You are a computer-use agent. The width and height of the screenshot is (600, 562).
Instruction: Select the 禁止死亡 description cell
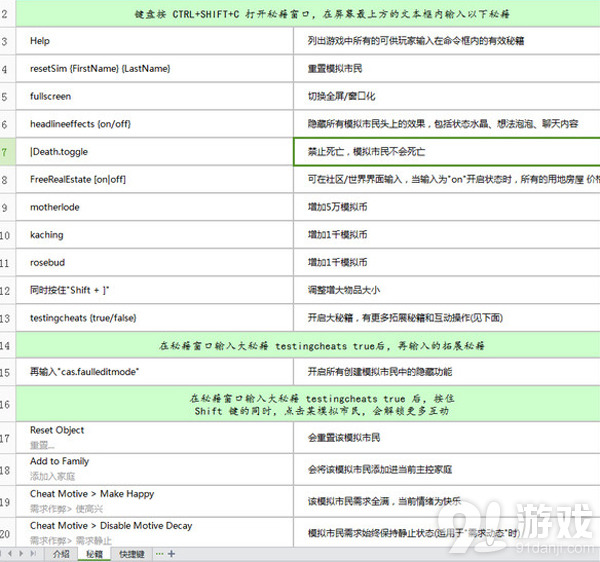(447, 152)
